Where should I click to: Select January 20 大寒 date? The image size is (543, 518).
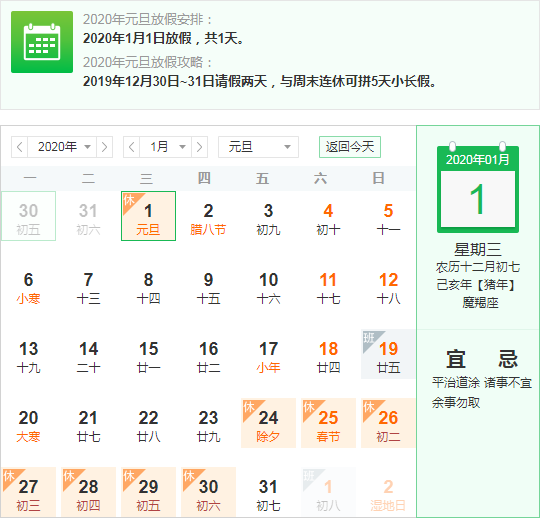pyautogui.click(x=28, y=423)
